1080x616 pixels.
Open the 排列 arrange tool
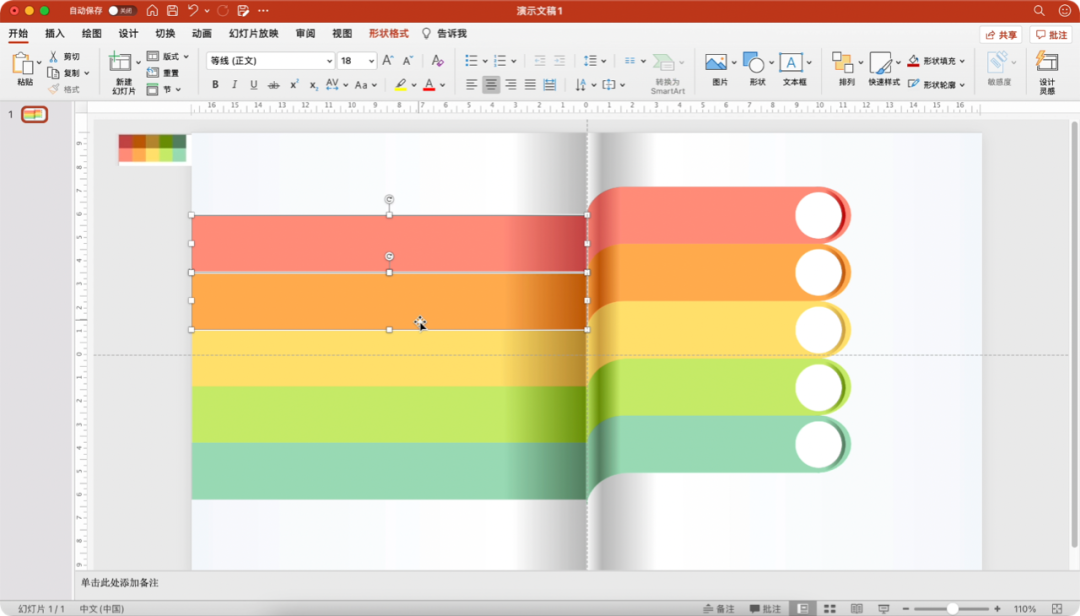pos(844,69)
